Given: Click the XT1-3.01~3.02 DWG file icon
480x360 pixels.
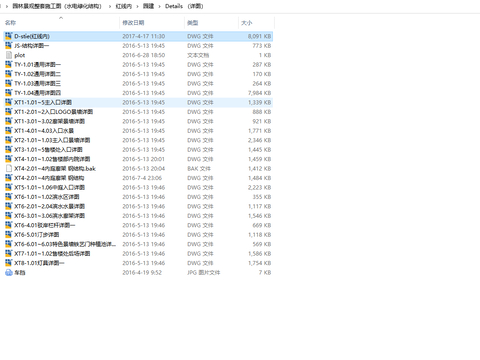Looking at the screenshot, I should click(x=9, y=121).
